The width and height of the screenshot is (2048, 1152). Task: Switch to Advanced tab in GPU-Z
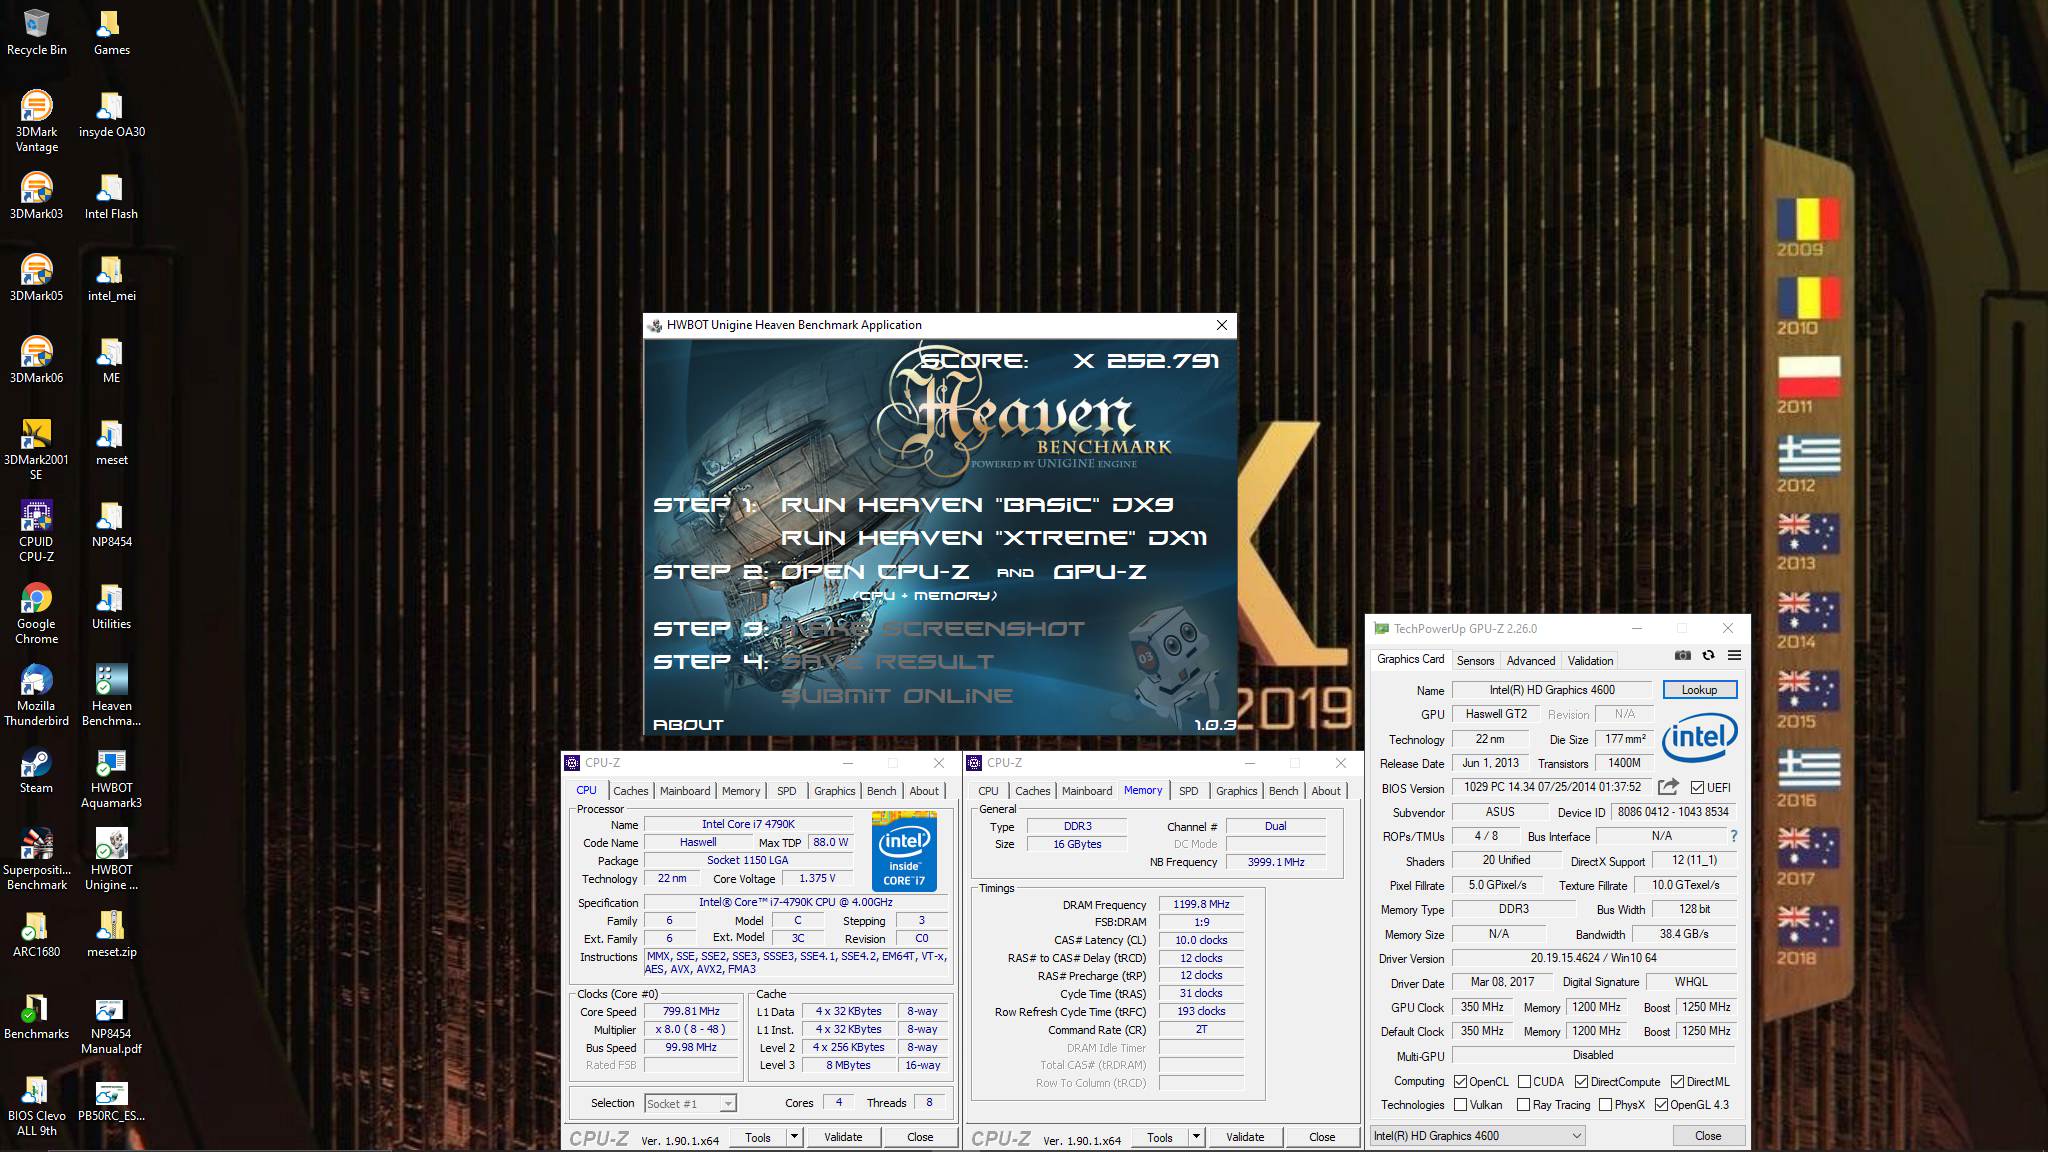1531,660
